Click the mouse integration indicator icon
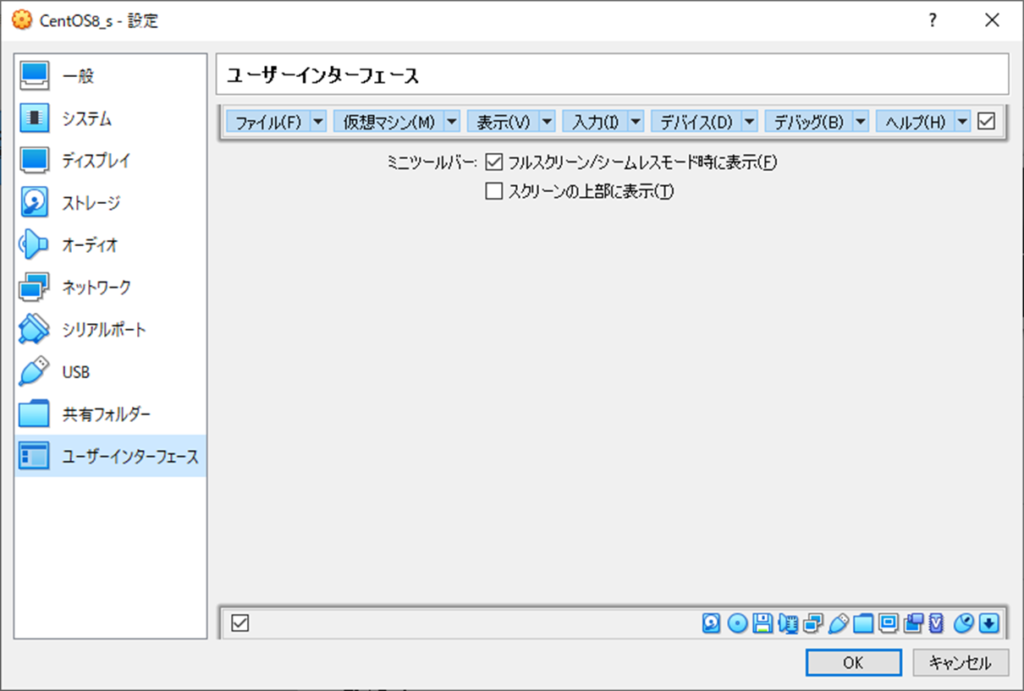This screenshot has height=691, width=1024. [x=963, y=623]
